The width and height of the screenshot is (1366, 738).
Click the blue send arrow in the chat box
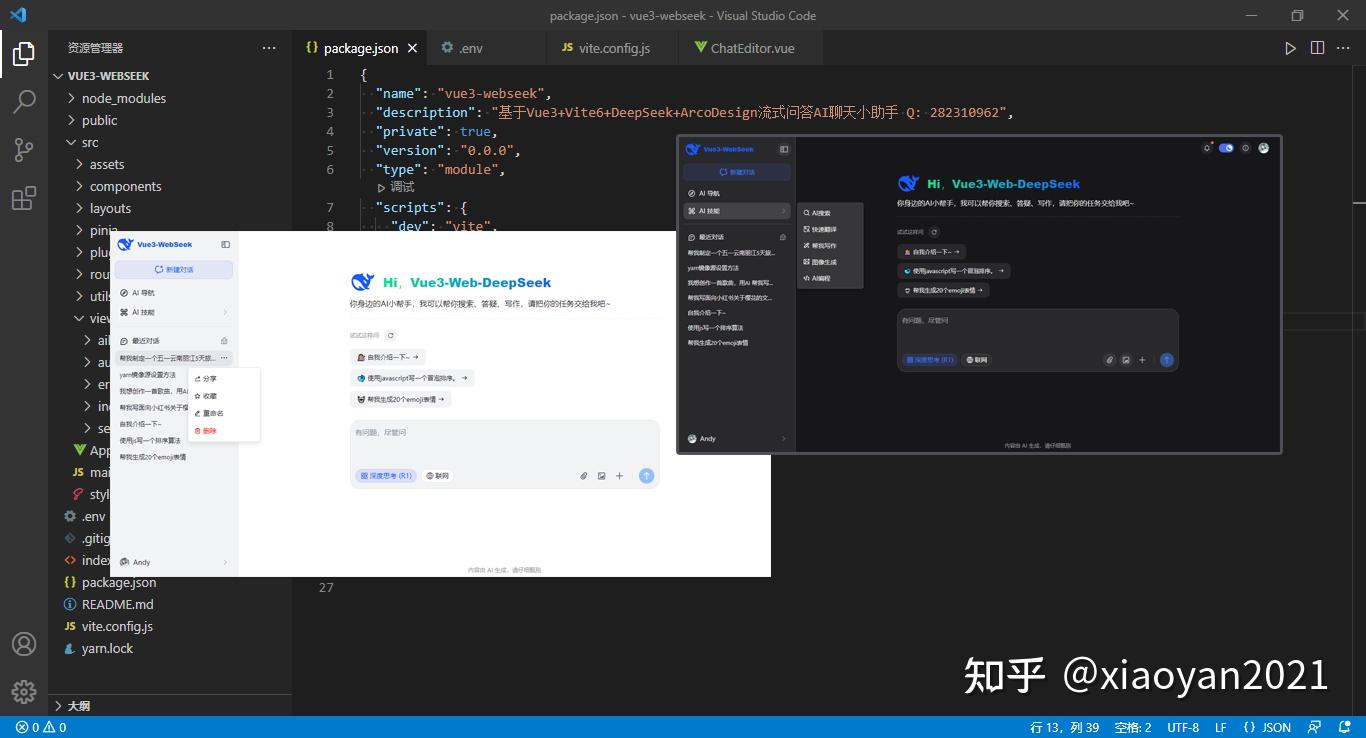click(648, 477)
